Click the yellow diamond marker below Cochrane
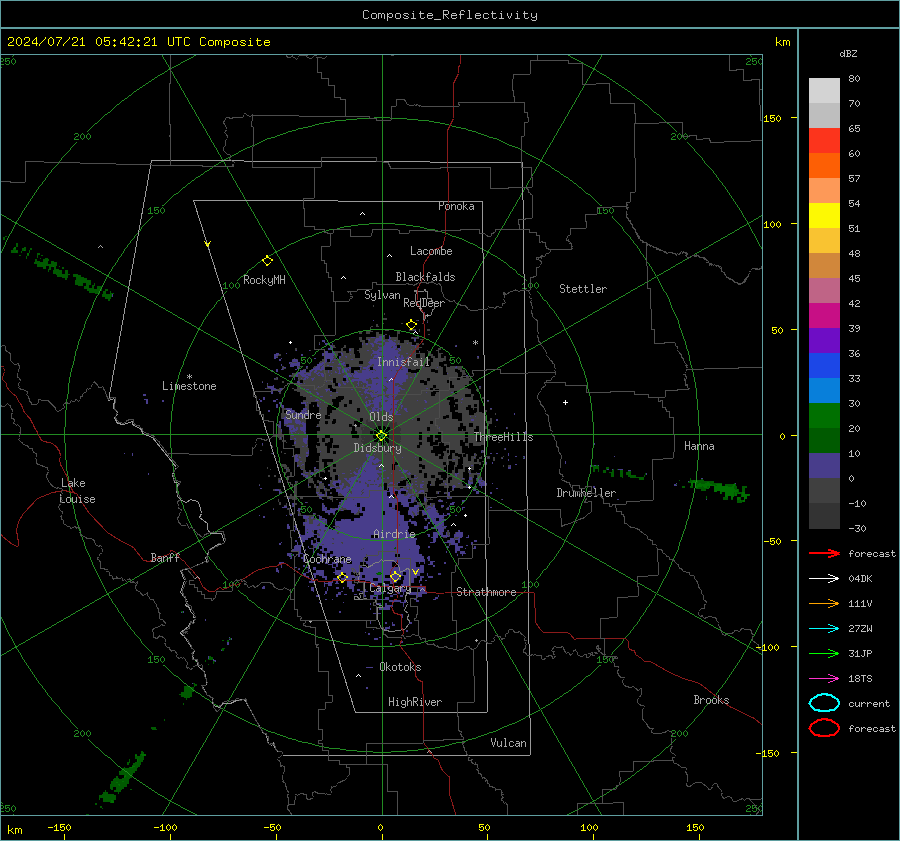Image resolution: width=900 pixels, height=841 pixels. click(342, 577)
